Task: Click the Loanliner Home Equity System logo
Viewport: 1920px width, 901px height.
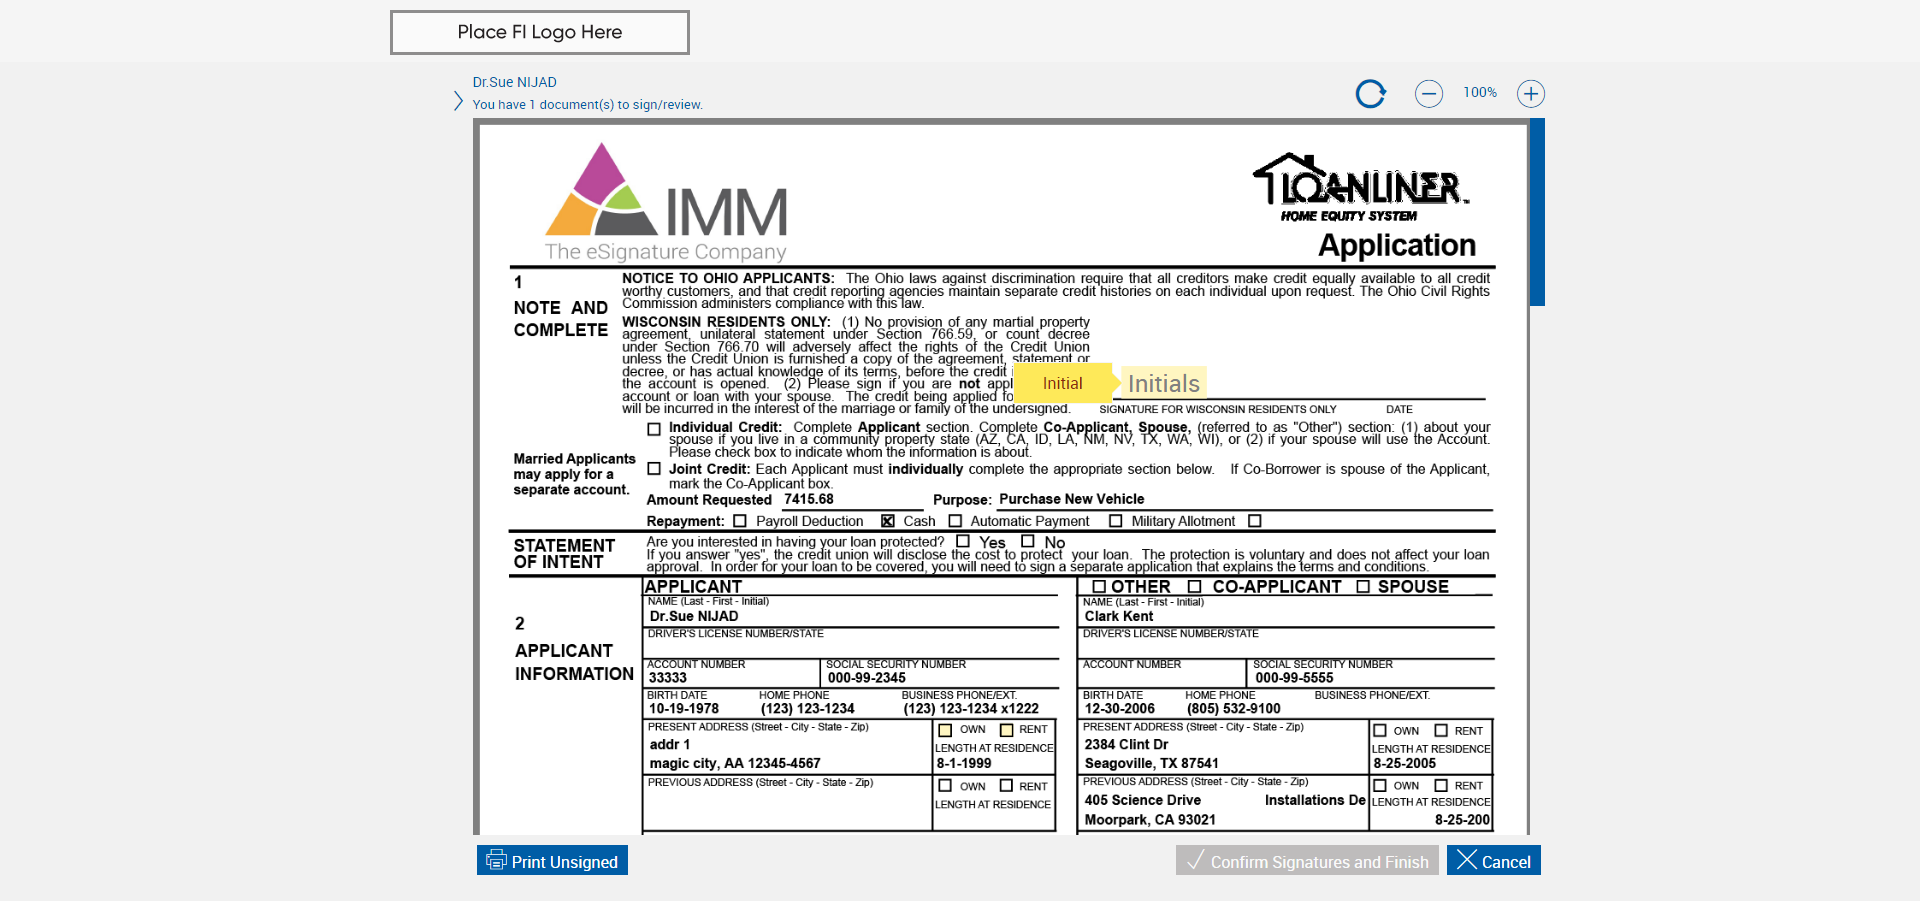Action: (1361, 188)
